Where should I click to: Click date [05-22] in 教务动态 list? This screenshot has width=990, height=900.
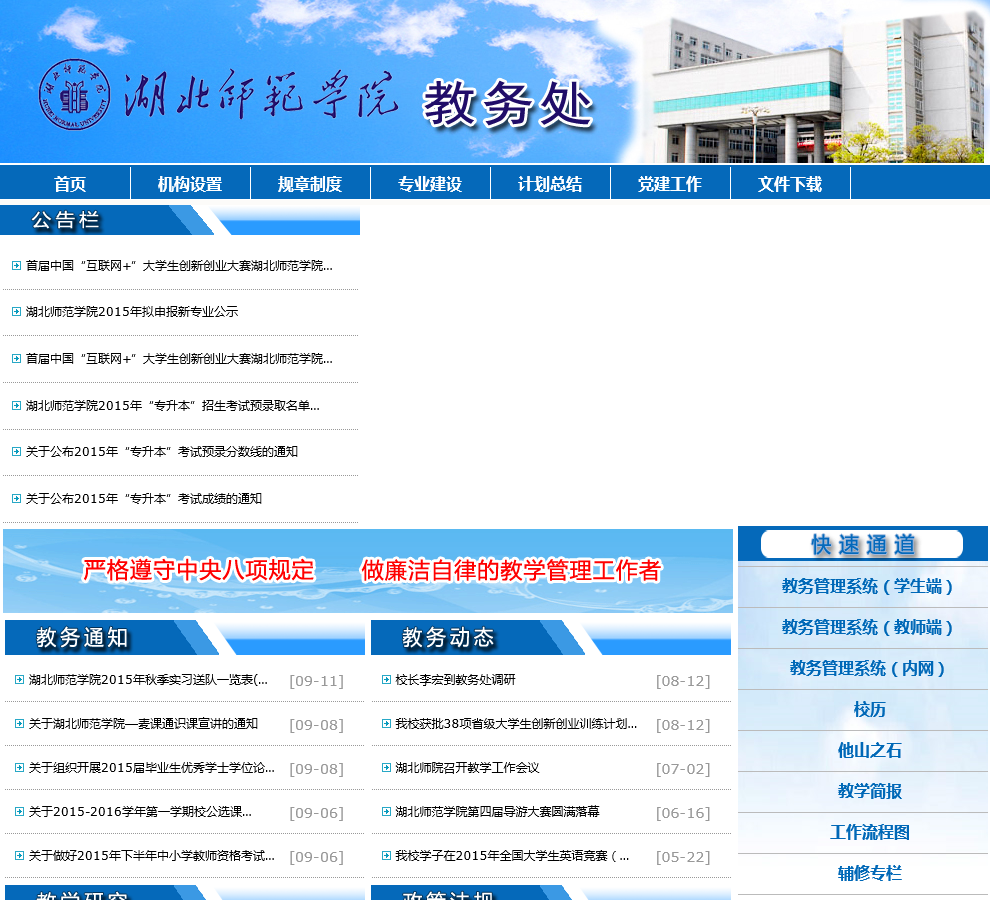coord(683,857)
